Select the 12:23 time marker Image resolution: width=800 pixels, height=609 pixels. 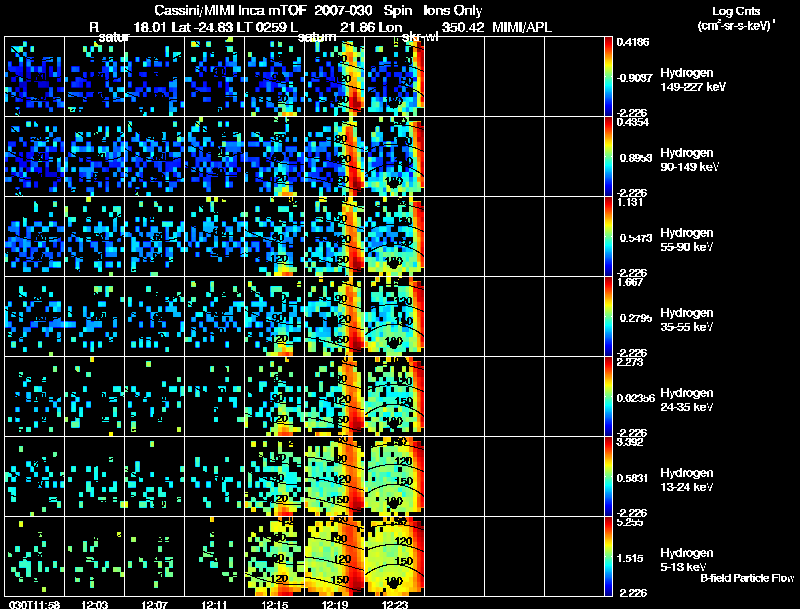click(x=395, y=604)
